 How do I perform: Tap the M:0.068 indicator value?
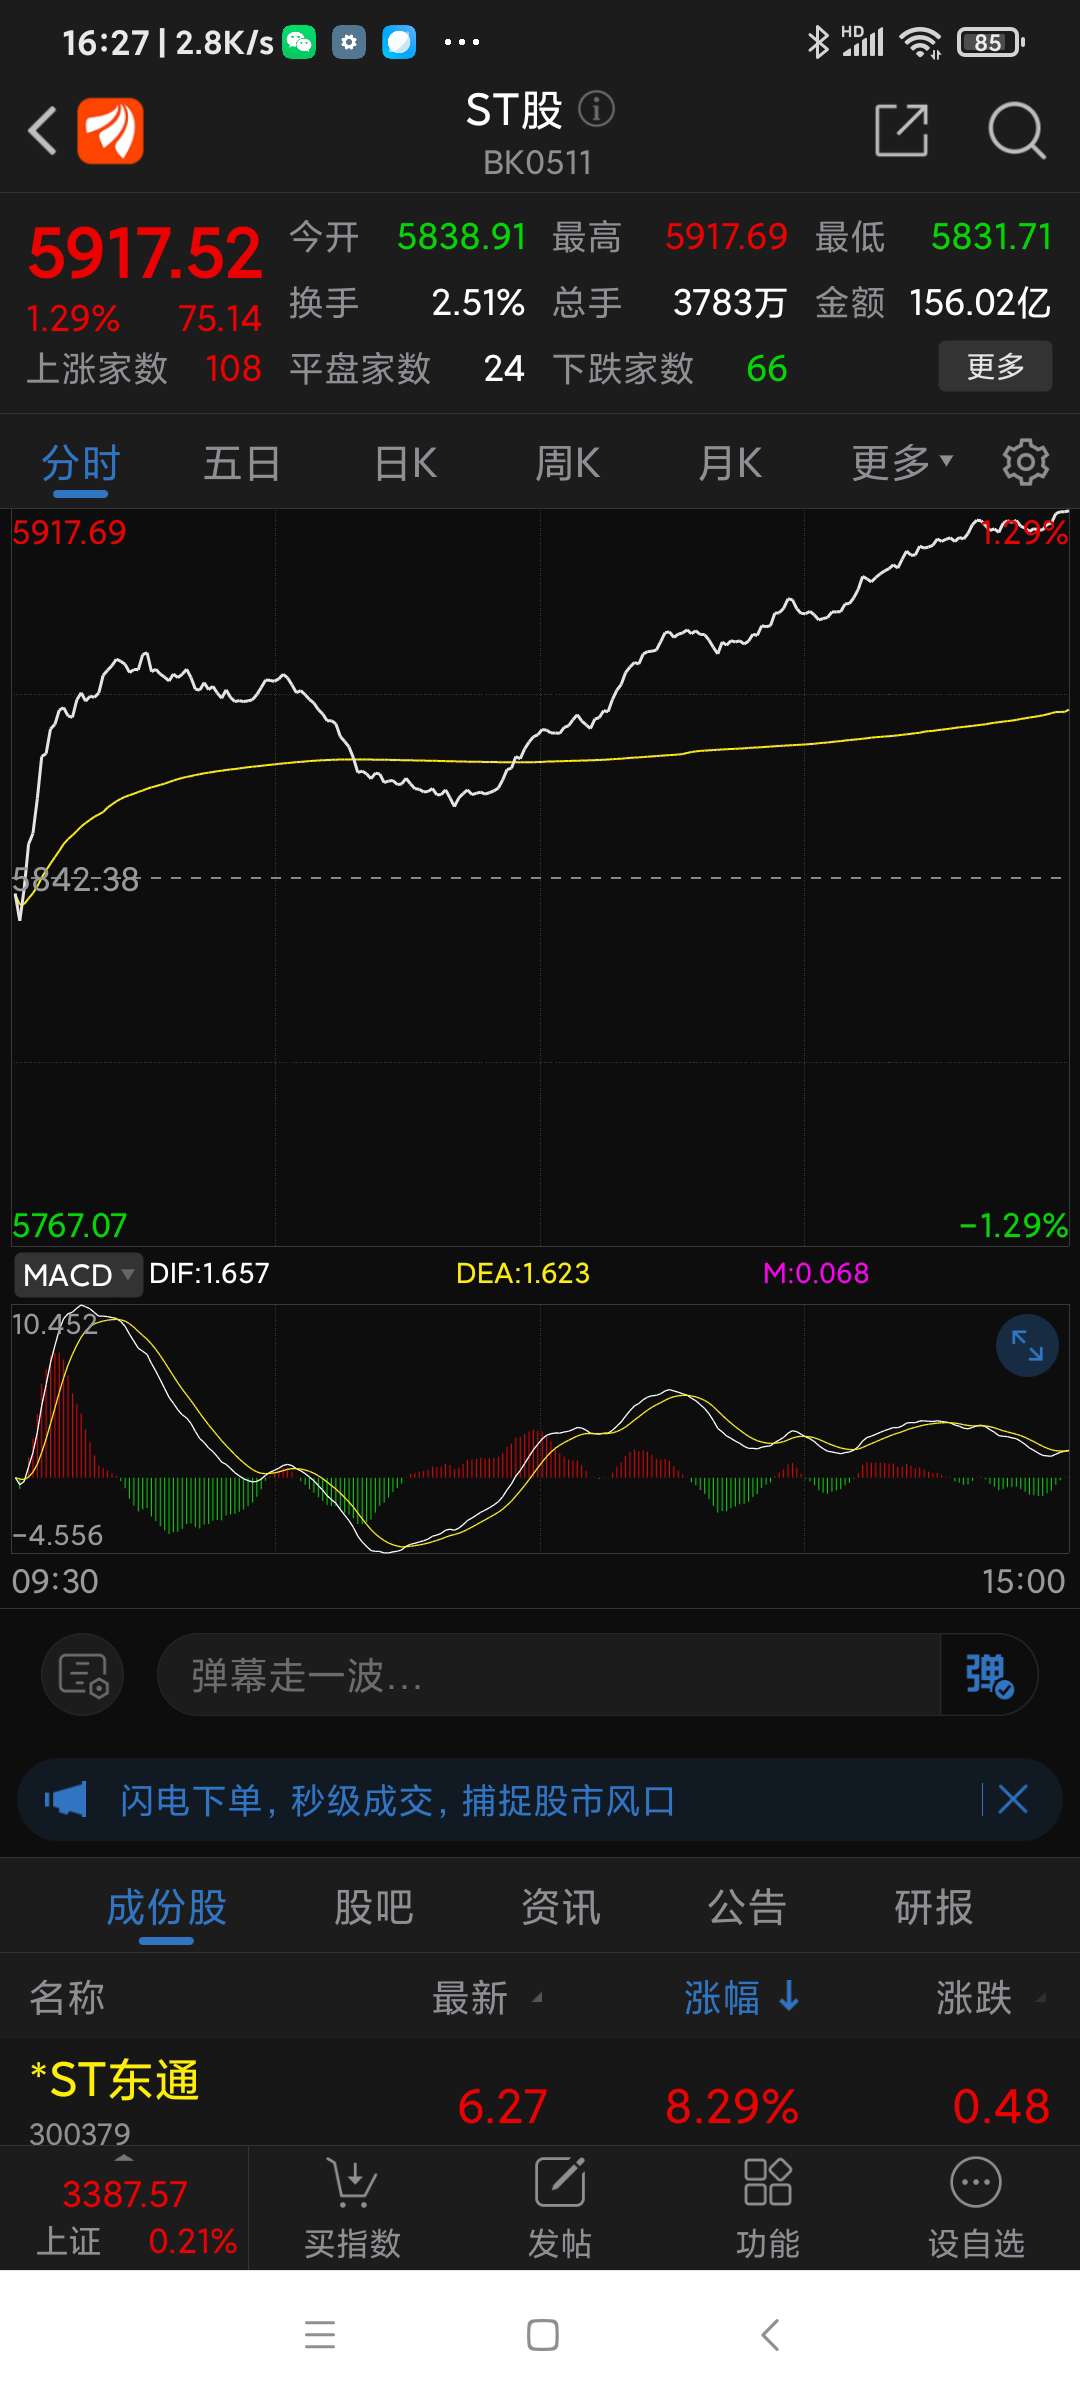tap(816, 1273)
